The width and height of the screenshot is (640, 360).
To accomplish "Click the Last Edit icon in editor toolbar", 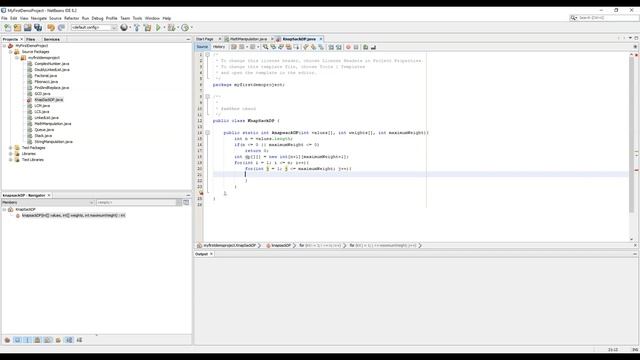I will [234, 47].
